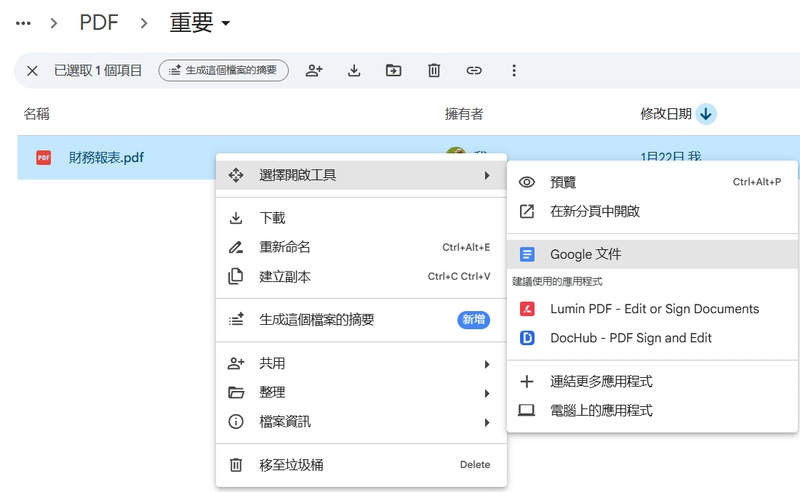The height and width of the screenshot is (492, 800).
Task: Click the PDF file icon for 財務報表.pdf
Action: pos(43,158)
